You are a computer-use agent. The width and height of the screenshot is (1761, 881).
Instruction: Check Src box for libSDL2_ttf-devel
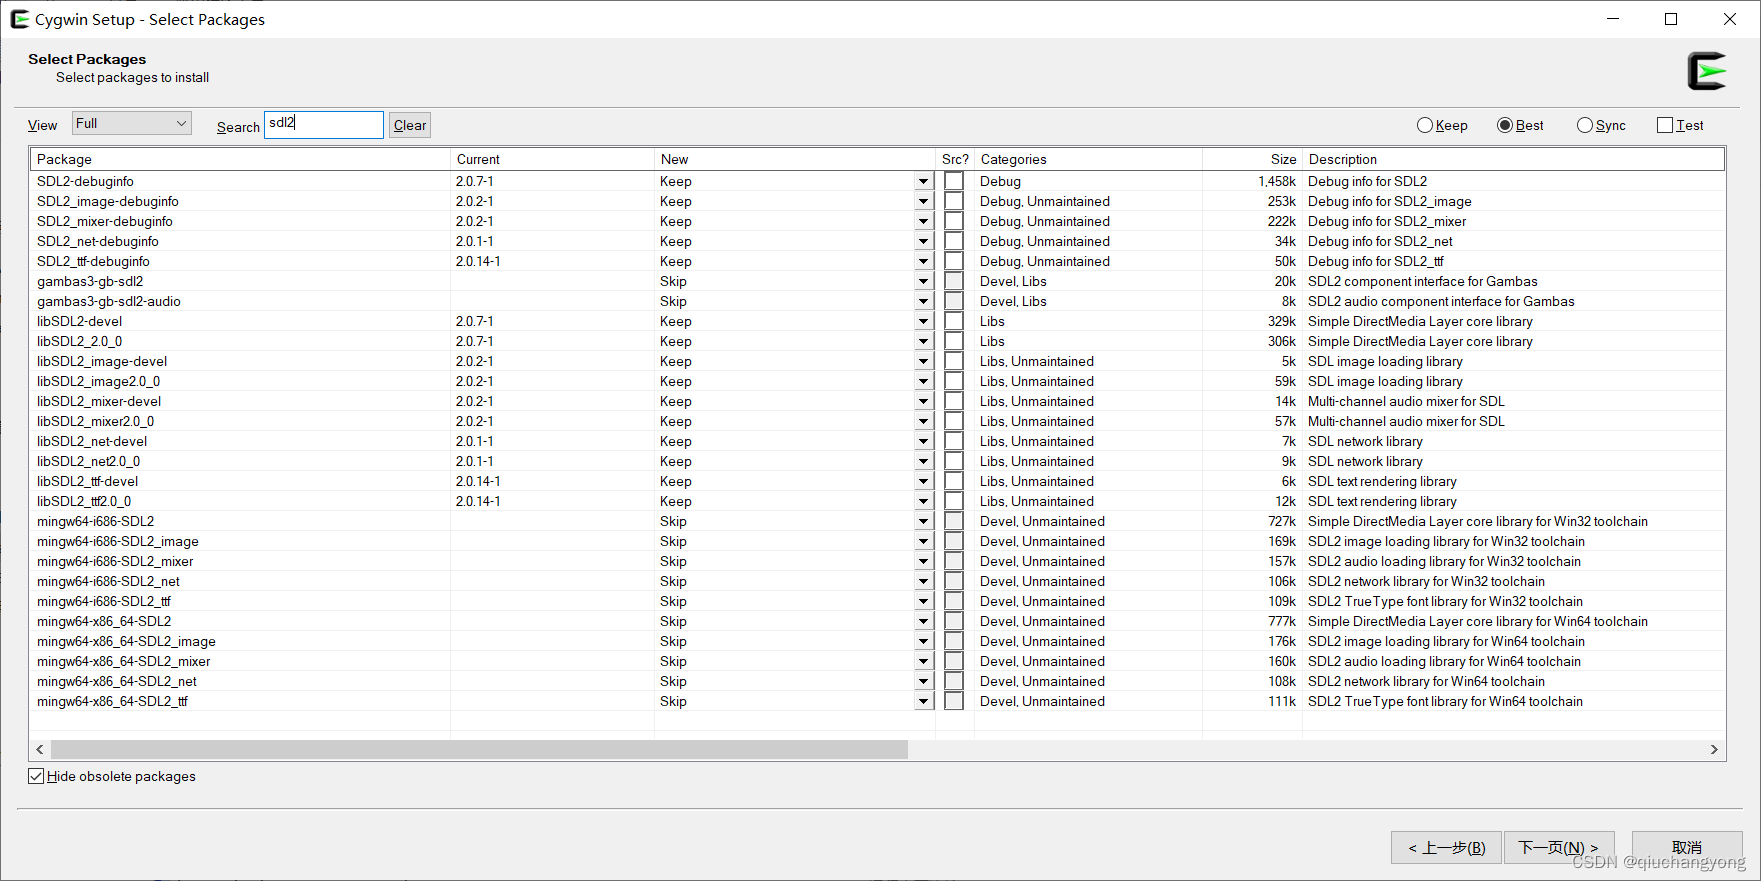point(954,481)
